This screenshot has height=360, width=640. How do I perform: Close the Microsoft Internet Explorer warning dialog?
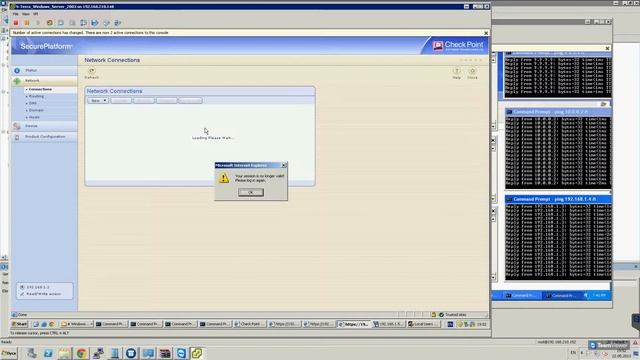(x=284, y=165)
